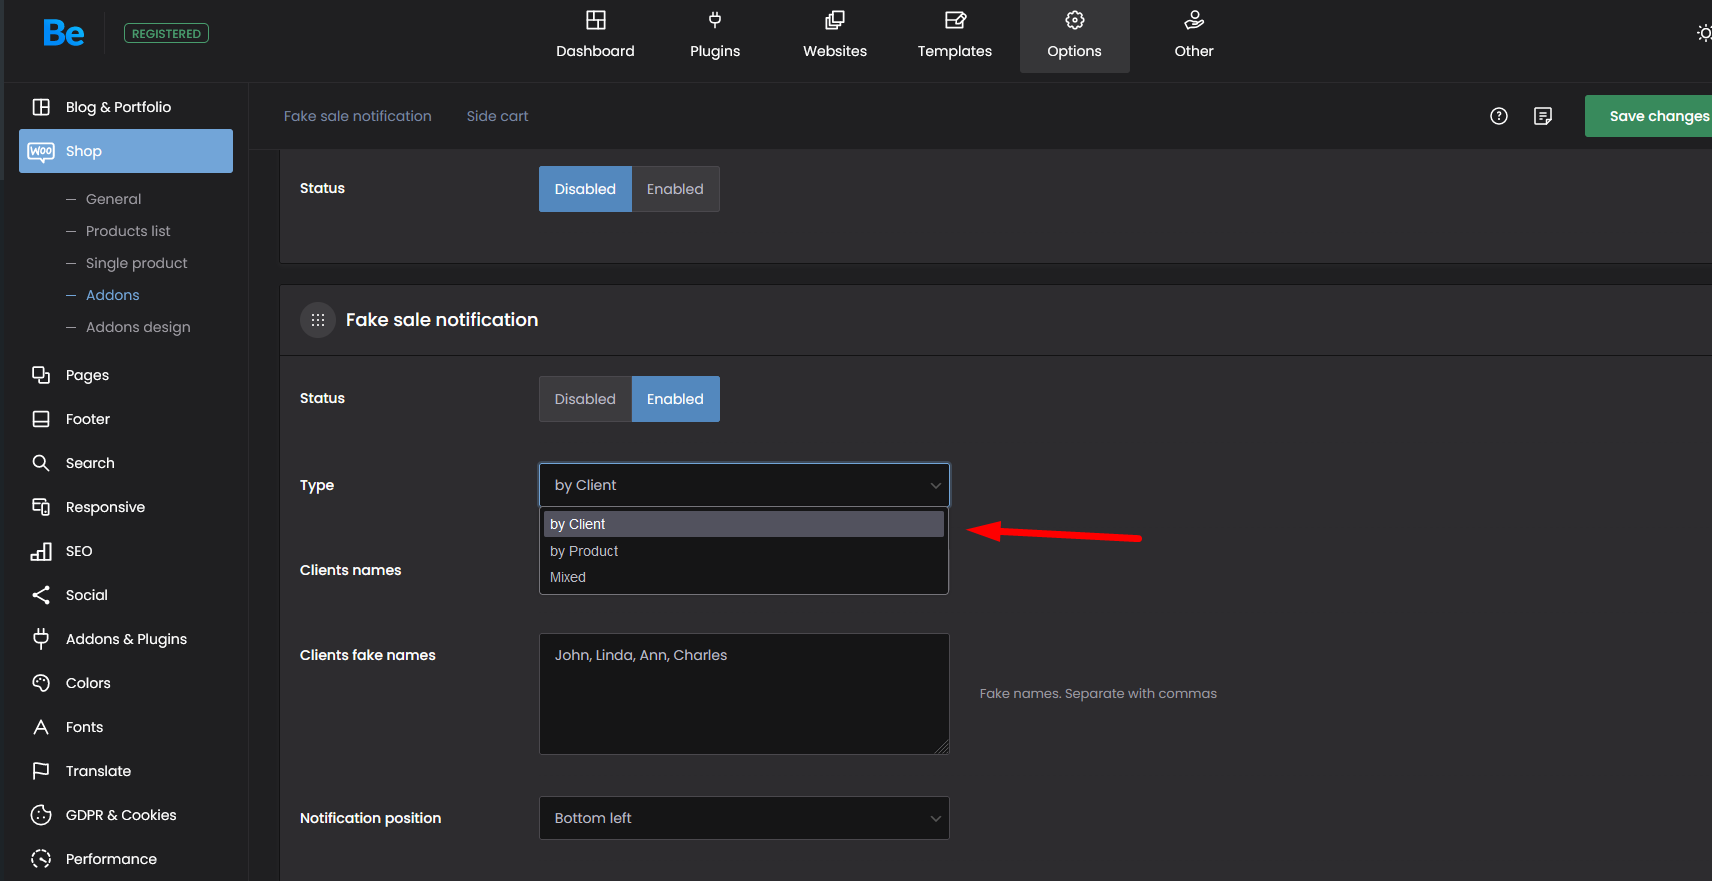Open the Plugins plug icon
The width and height of the screenshot is (1712, 881).
[x=715, y=20]
